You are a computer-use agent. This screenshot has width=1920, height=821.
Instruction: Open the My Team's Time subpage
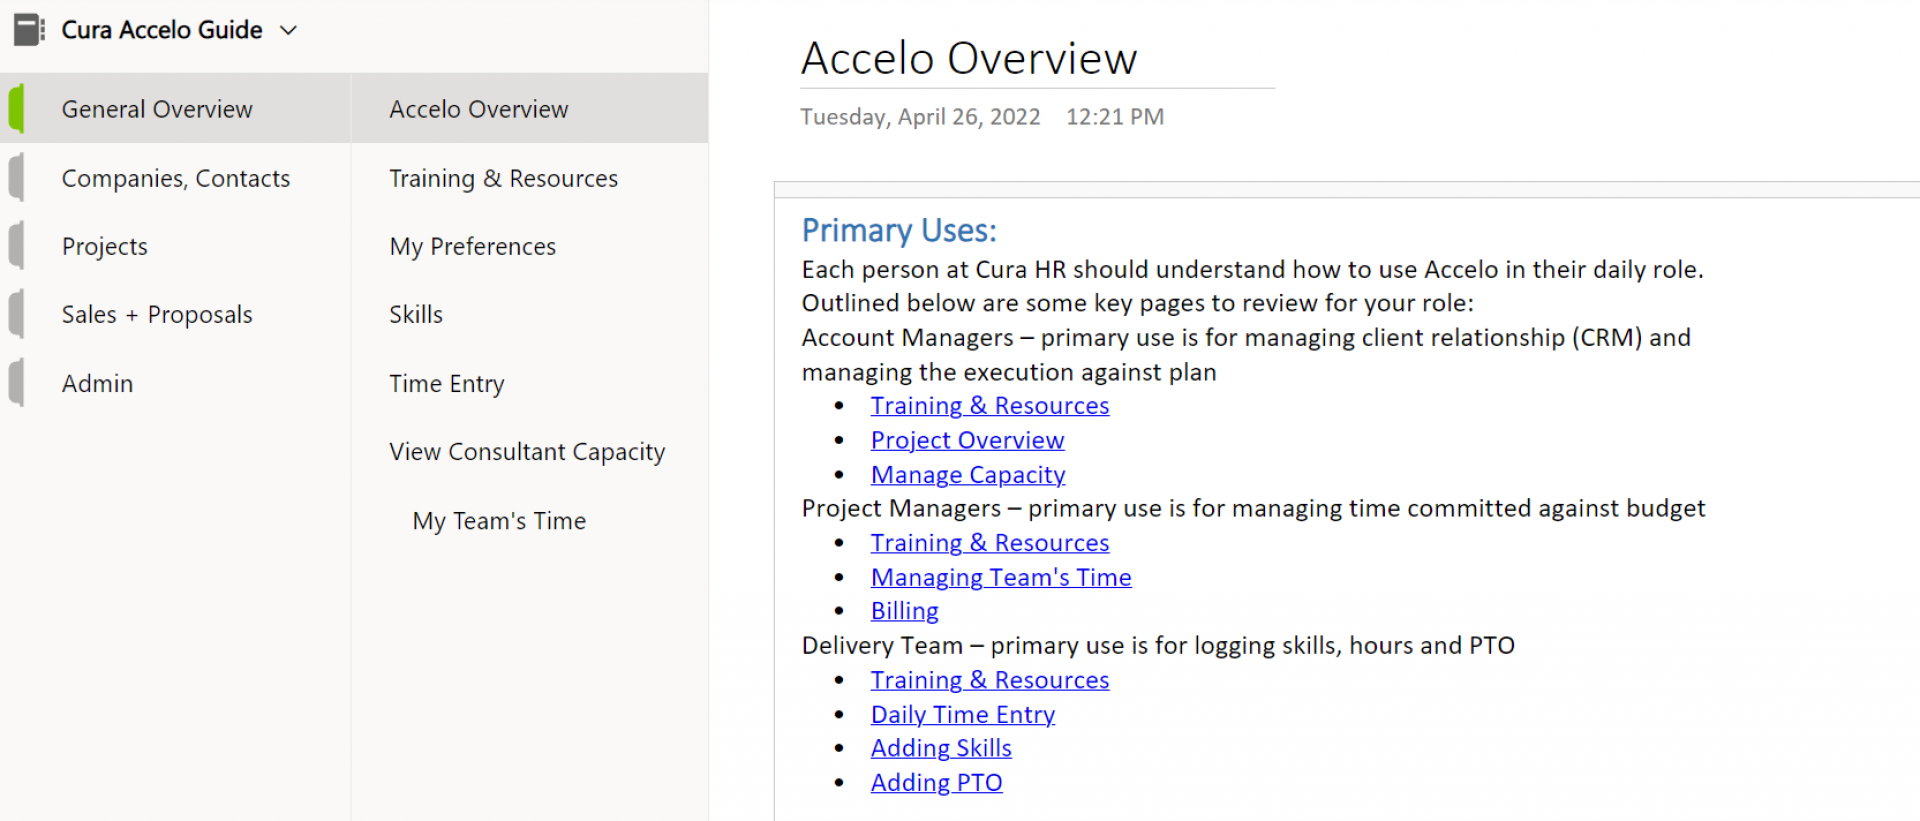point(530,520)
